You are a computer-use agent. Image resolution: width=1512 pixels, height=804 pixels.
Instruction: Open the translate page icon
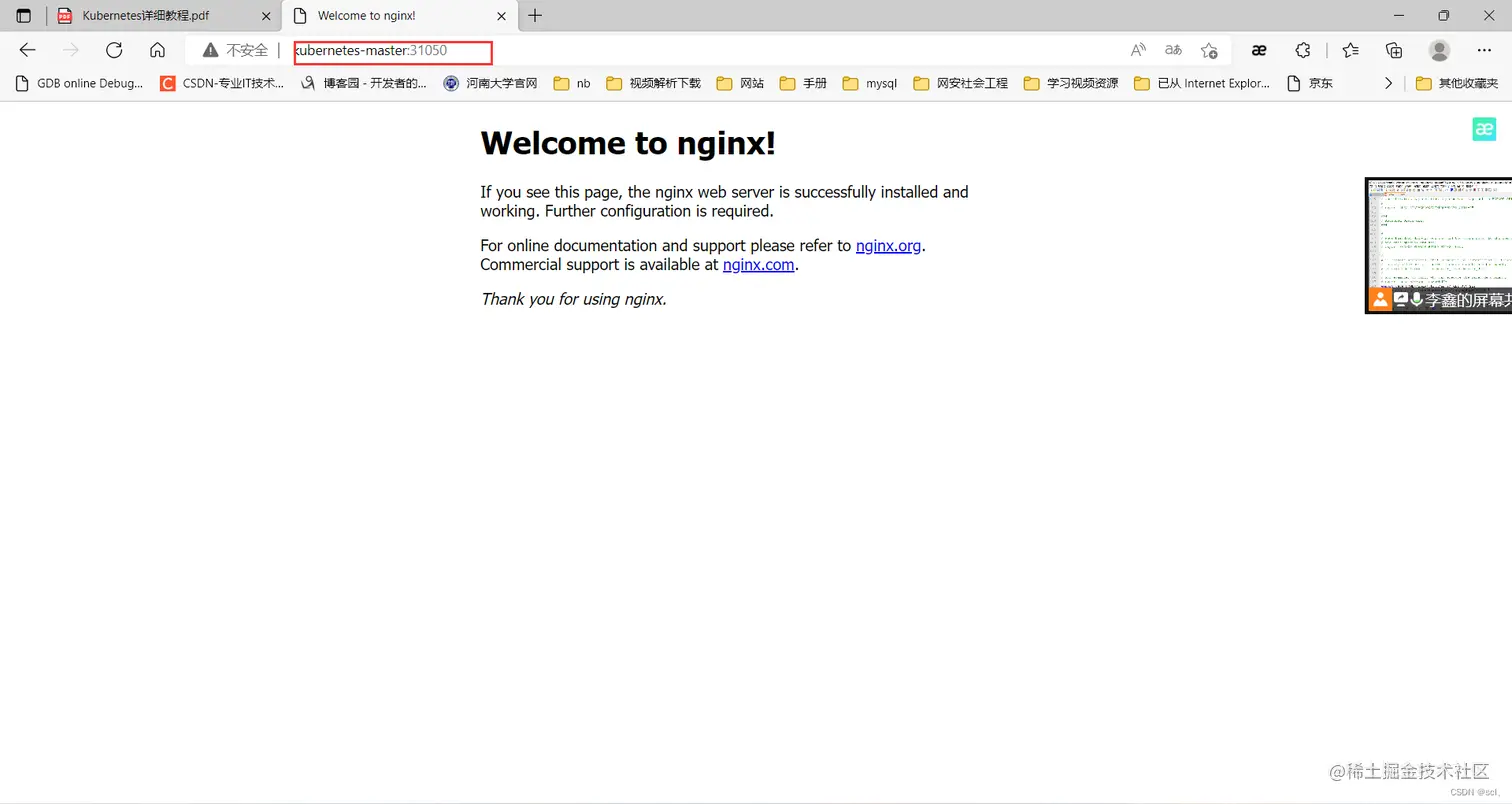coord(1173,50)
